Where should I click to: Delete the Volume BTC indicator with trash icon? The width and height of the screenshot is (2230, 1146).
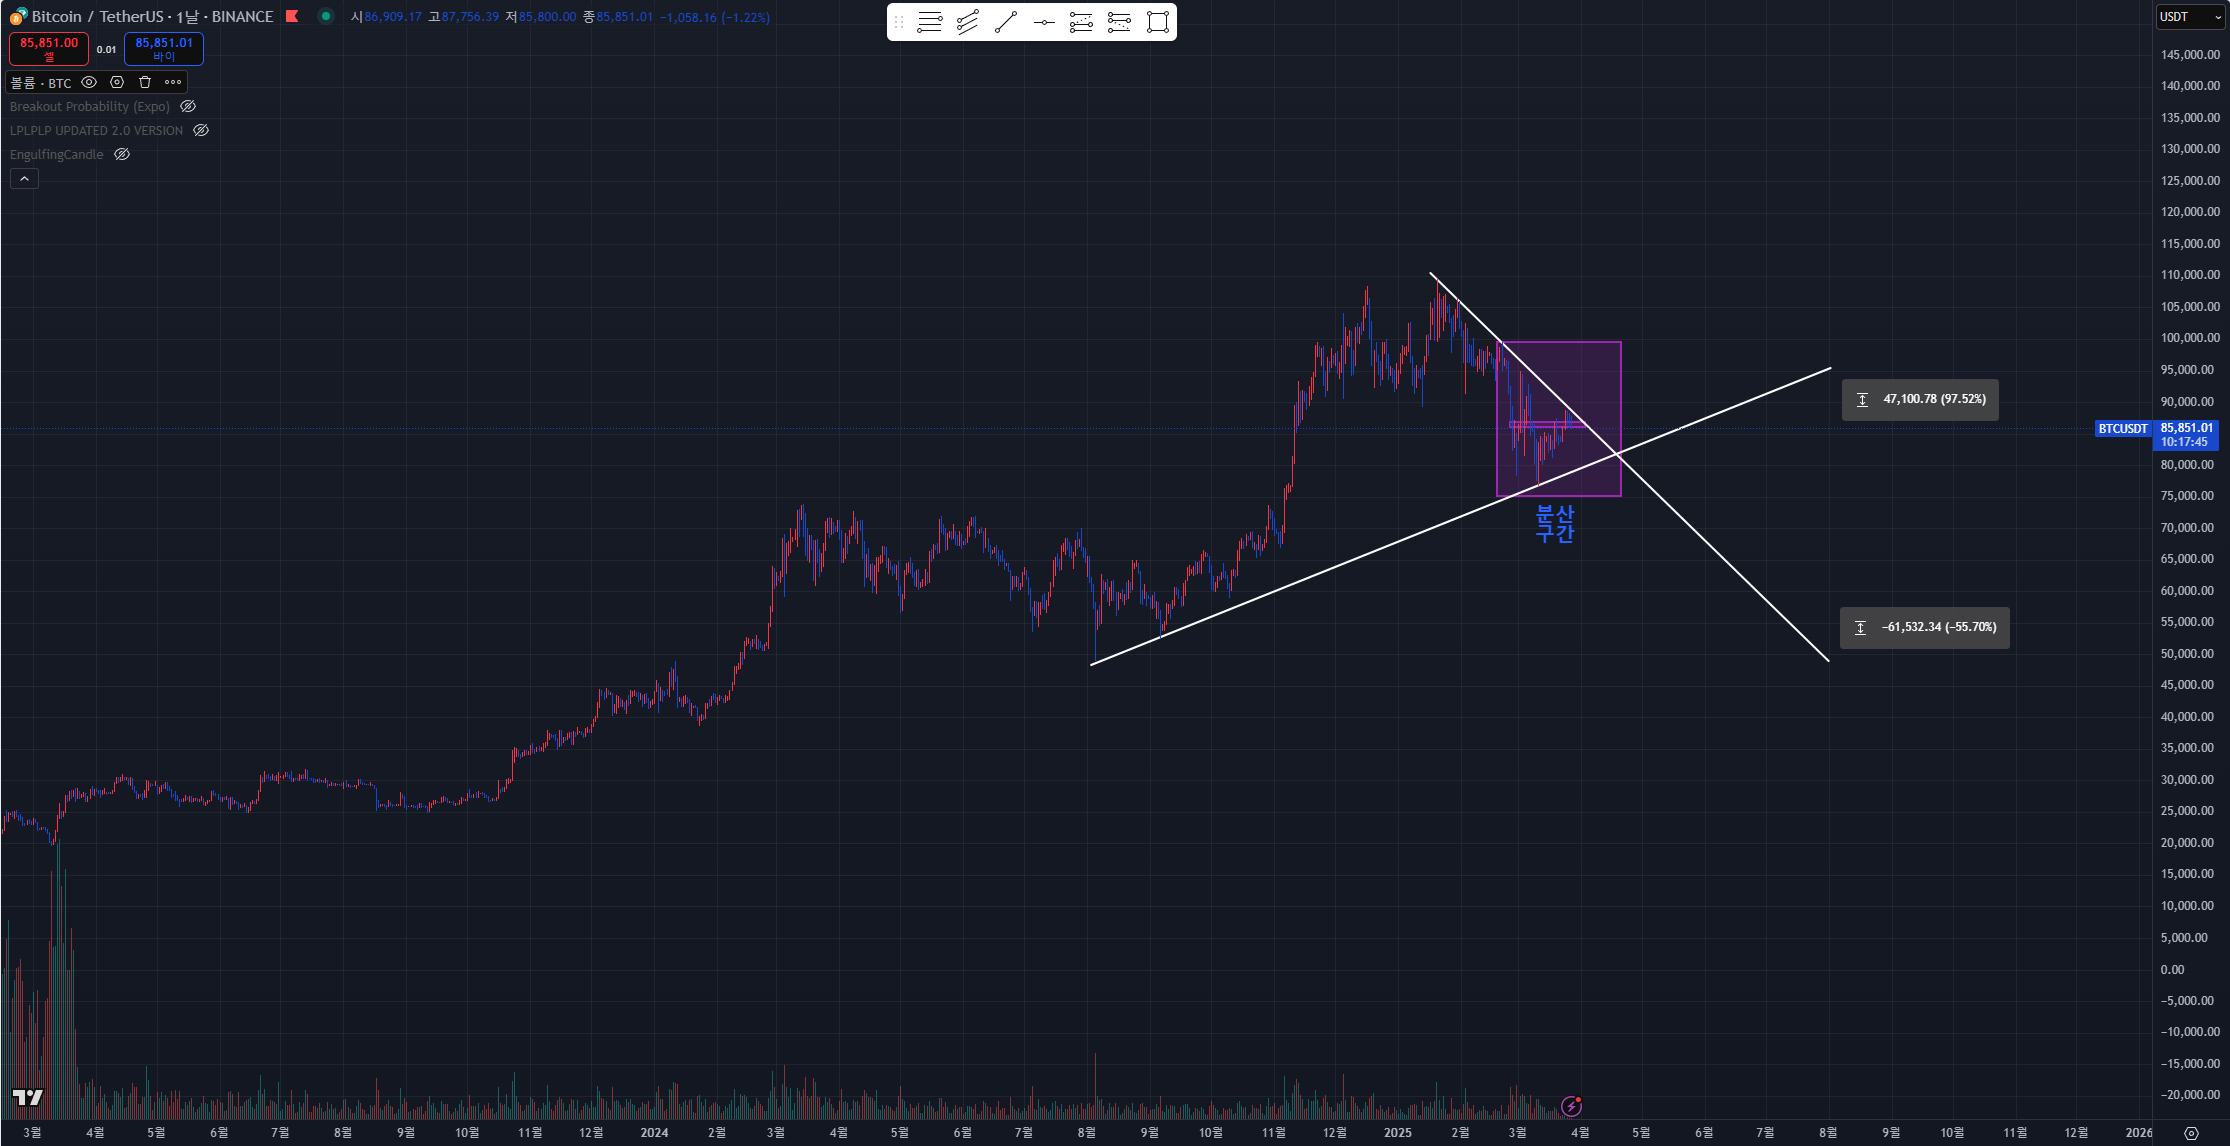click(x=145, y=82)
